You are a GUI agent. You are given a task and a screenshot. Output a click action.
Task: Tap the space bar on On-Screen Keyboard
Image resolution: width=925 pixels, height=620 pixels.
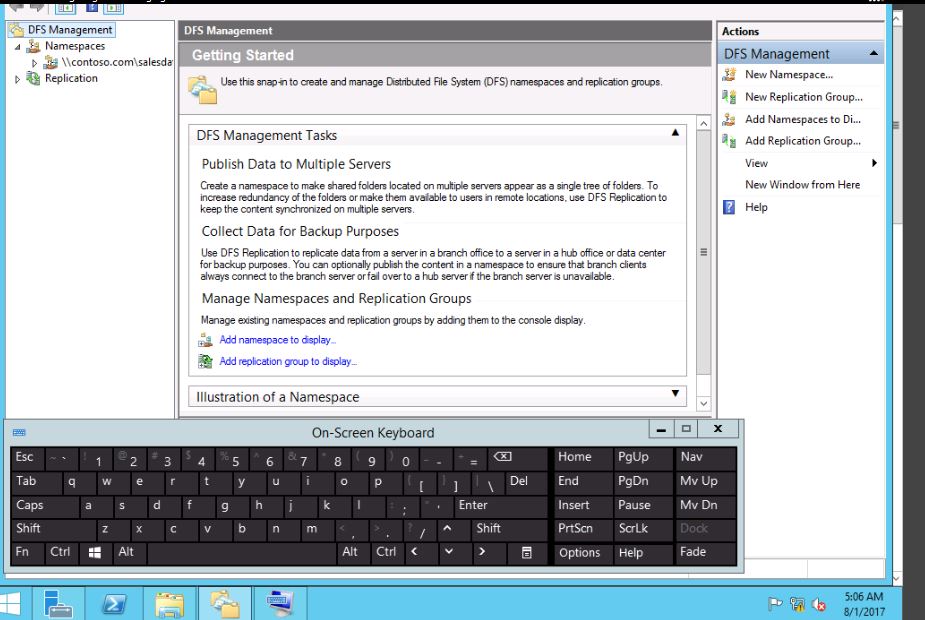coord(241,553)
